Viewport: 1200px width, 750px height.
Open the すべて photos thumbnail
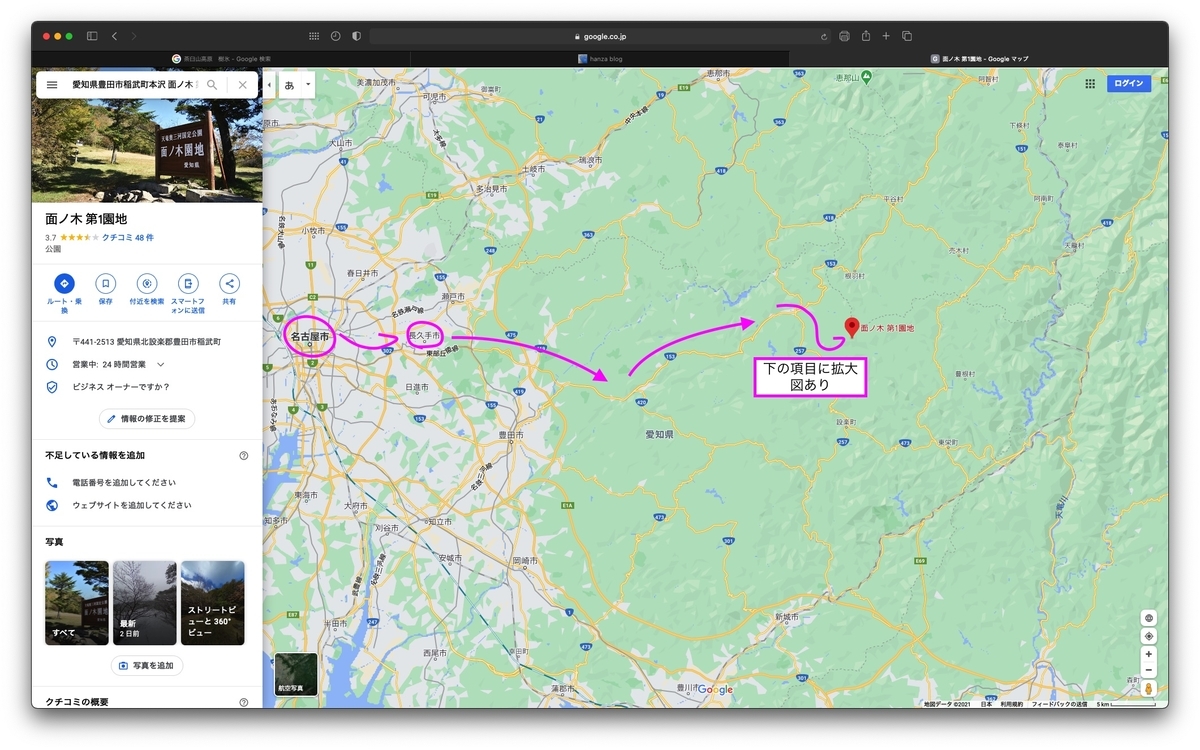77,603
